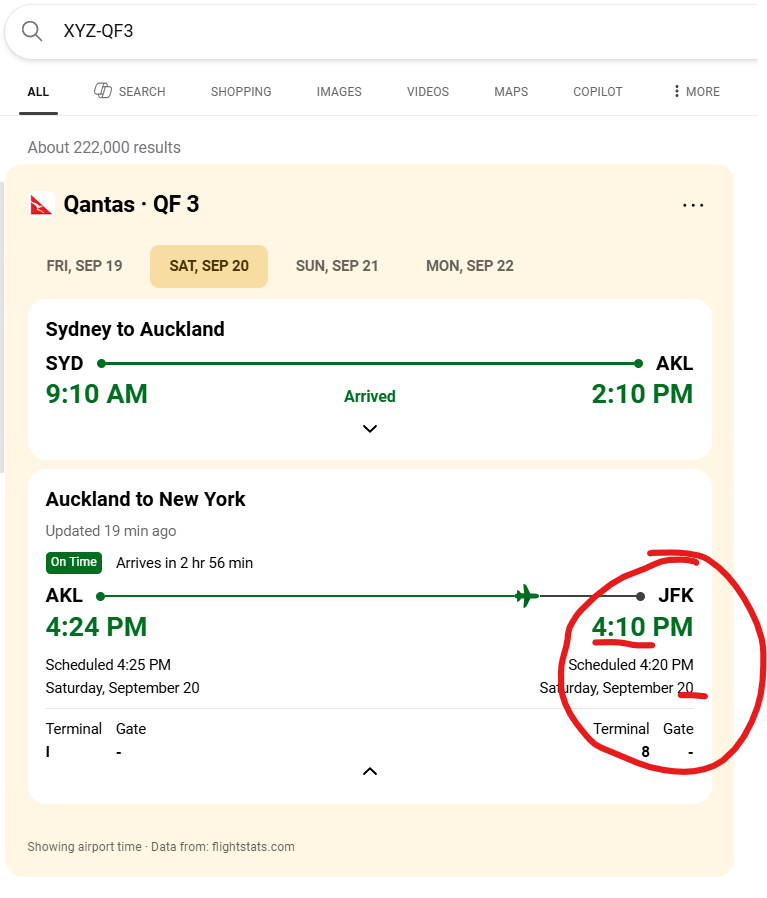
Task: Click the Data from: flightstats.com text
Action: pyautogui.click(x=223, y=847)
